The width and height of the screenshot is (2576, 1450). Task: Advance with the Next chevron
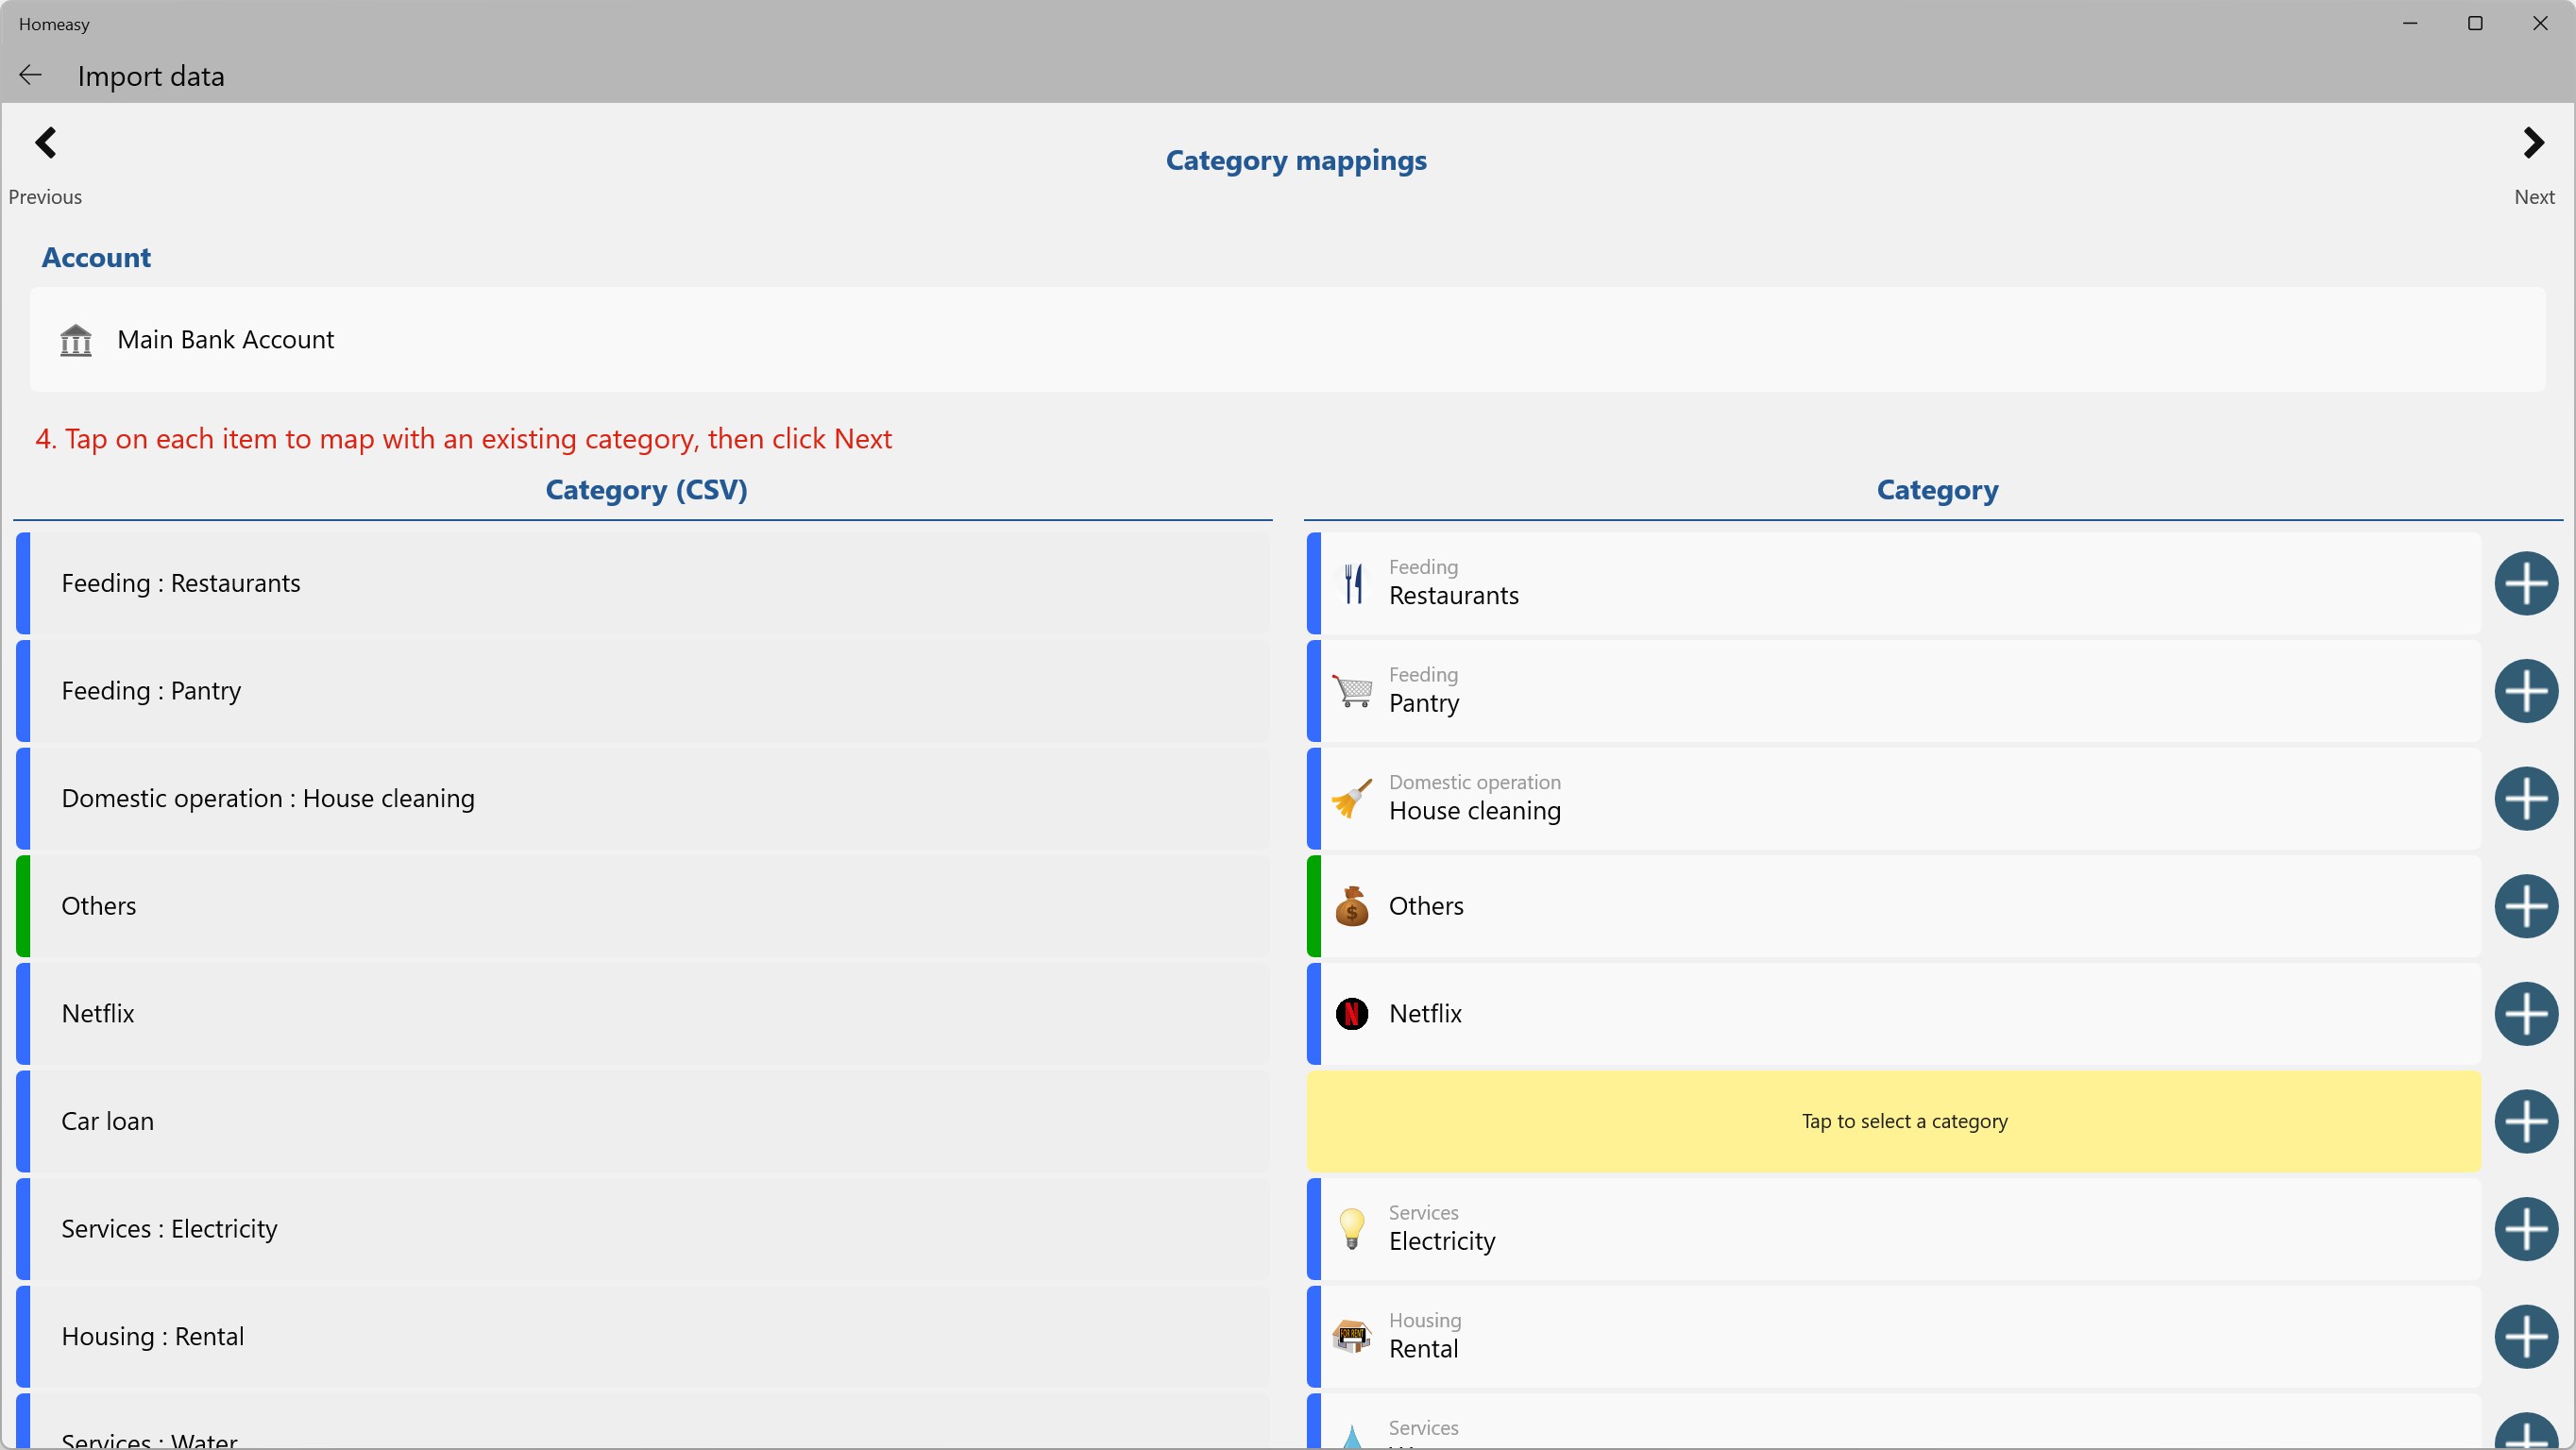[x=2532, y=144]
